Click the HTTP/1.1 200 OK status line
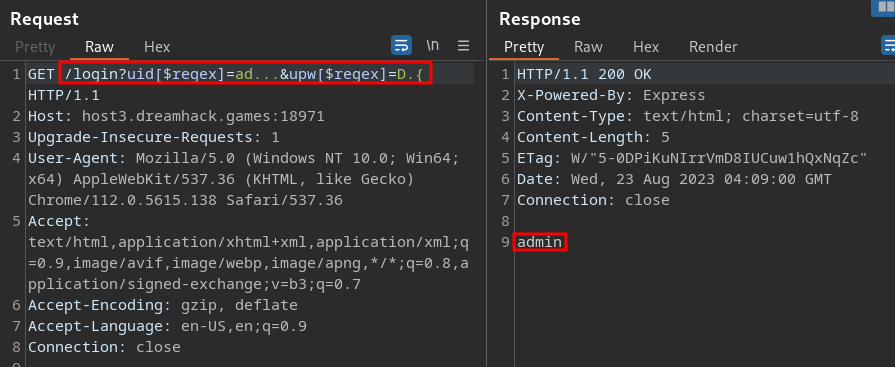This screenshot has width=895, height=367. [584, 74]
